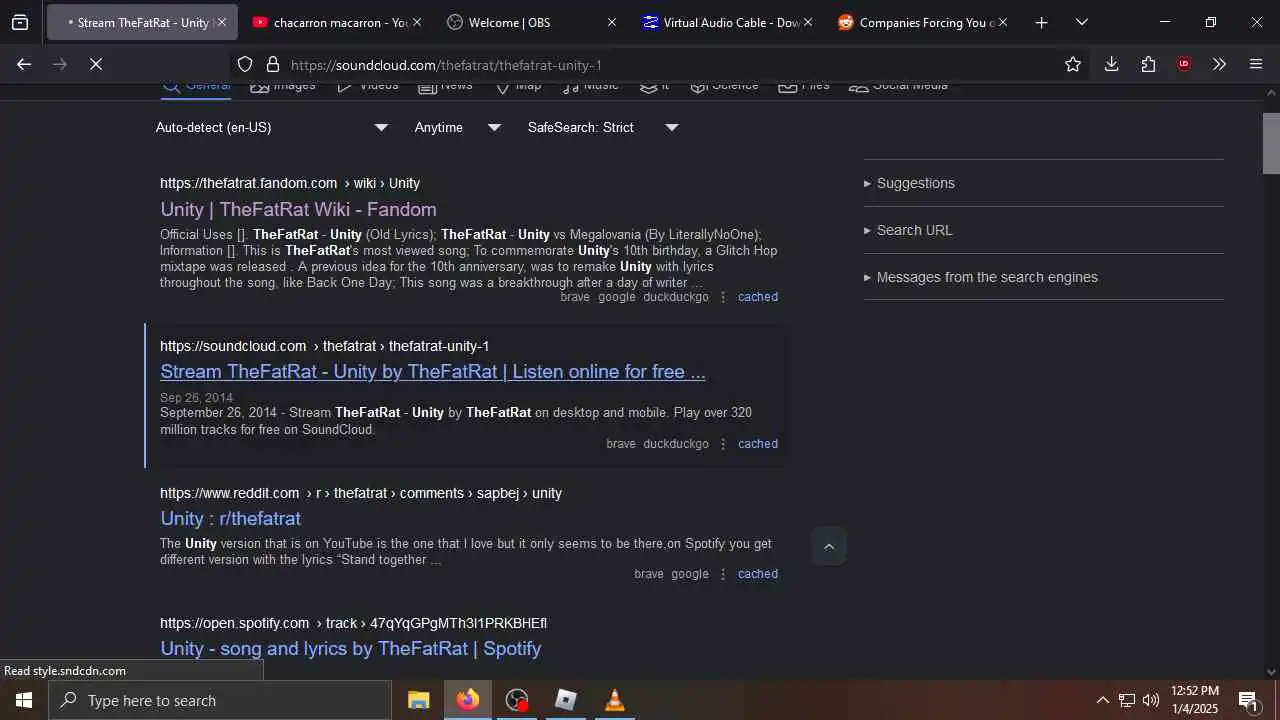Select the Firefox taskbar icon
The height and width of the screenshot is (720, 1280).
pos(468,700)
